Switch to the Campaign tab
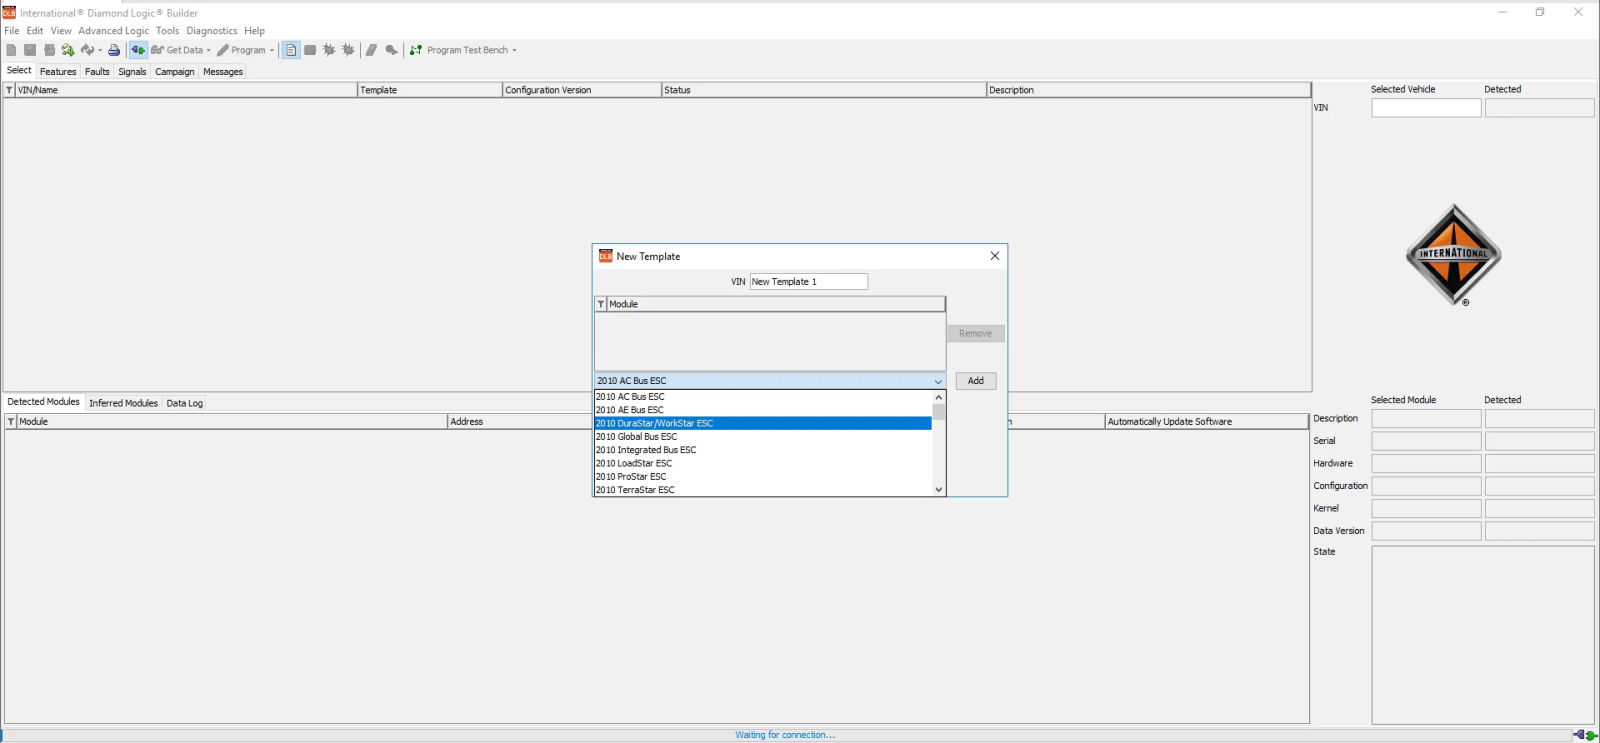 (175, 72)
